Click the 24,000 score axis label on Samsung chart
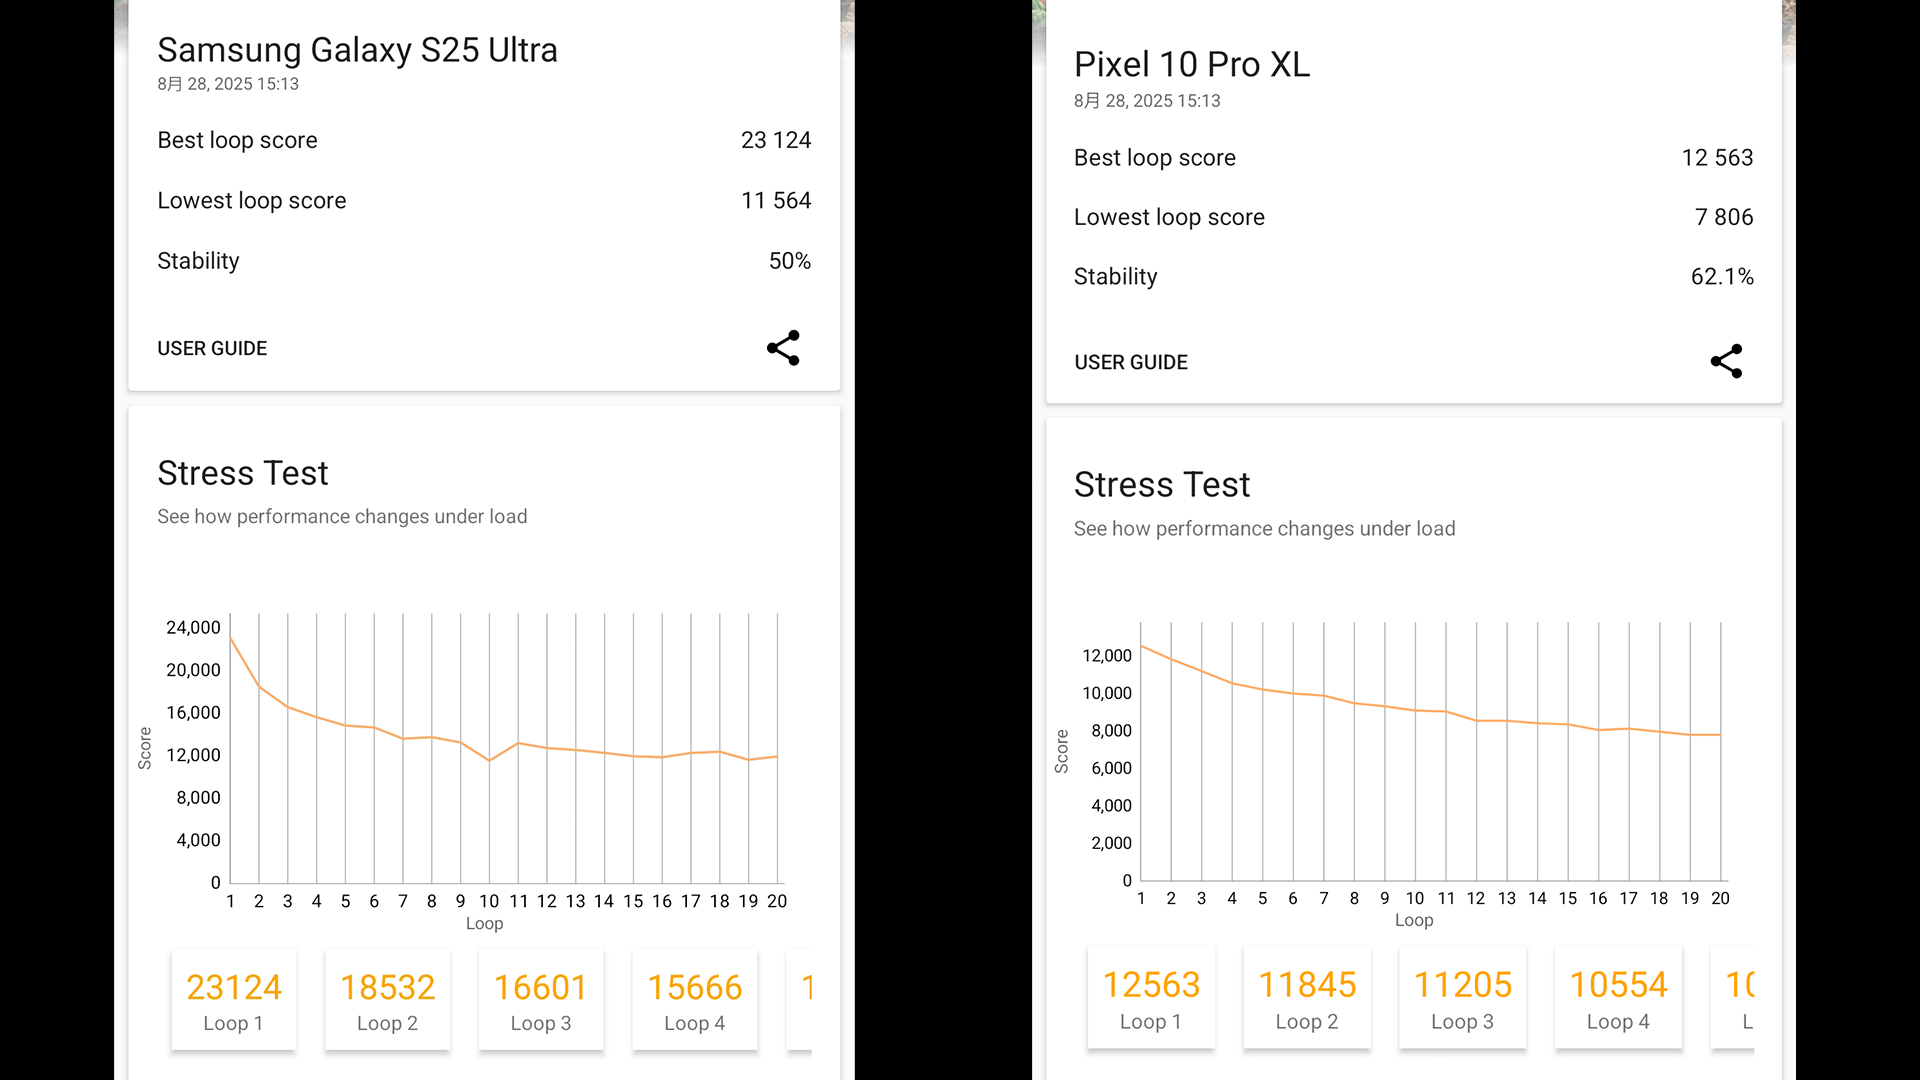The image size is (1920, 1080). [x=193, y=628]
